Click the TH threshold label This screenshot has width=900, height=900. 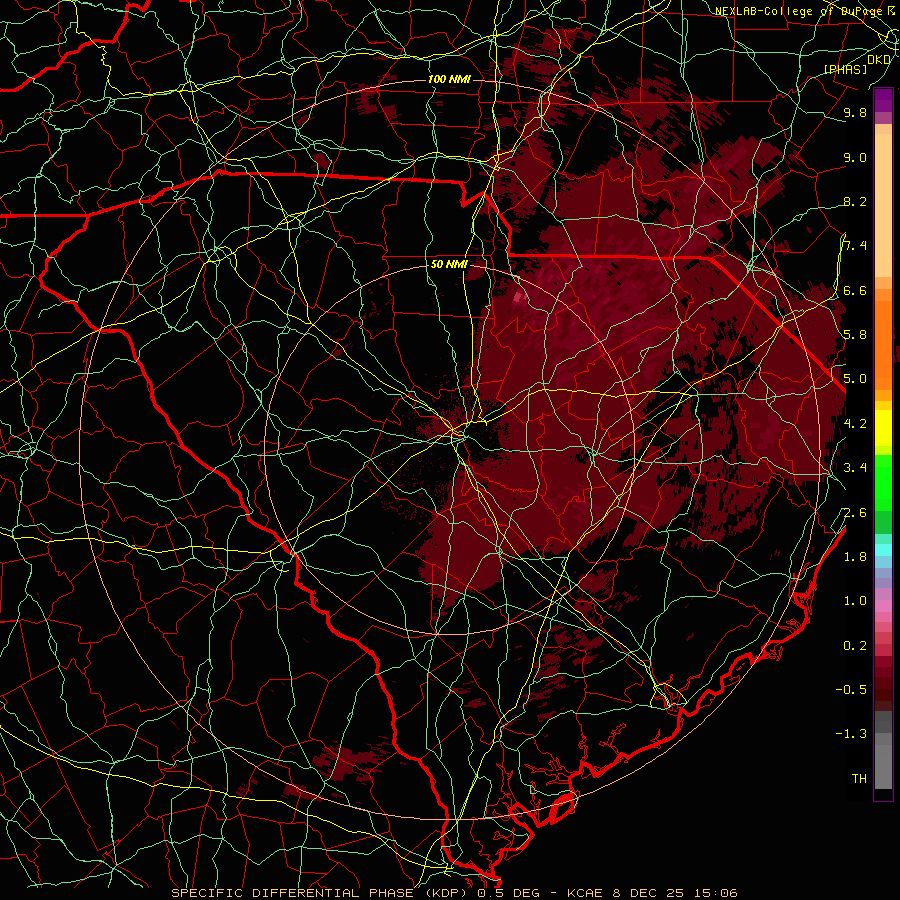pyautogui.click(x=859, y=779)
